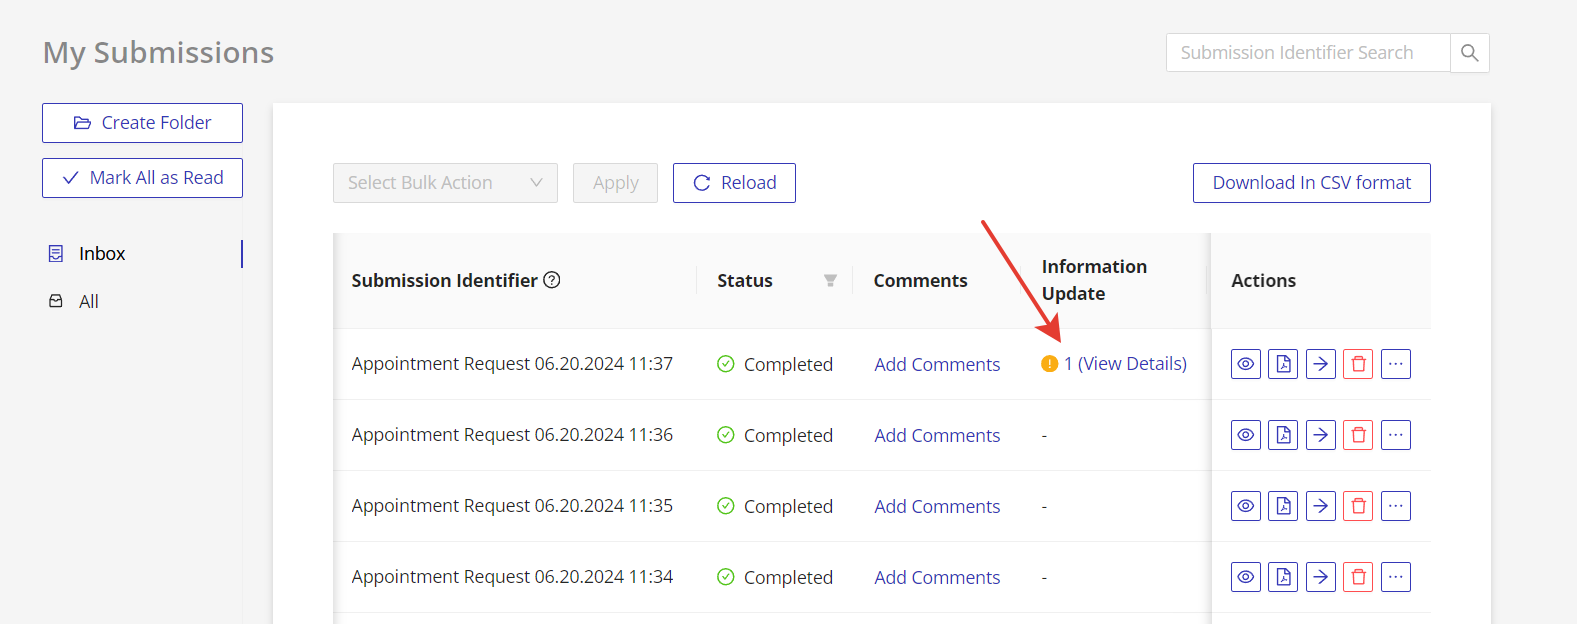Open the Status column filter
1577x624 pixels.
(830, 281)
